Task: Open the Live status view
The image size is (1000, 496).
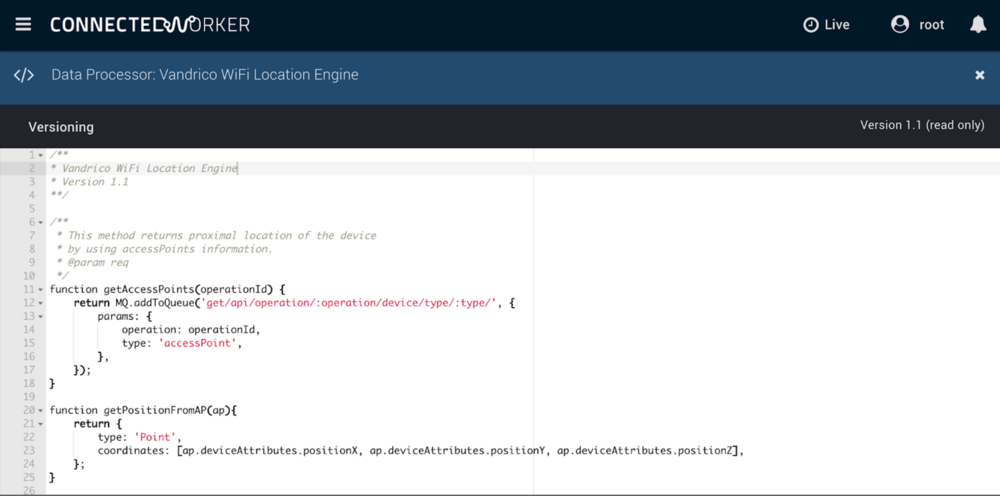Action: click(826, 25)
